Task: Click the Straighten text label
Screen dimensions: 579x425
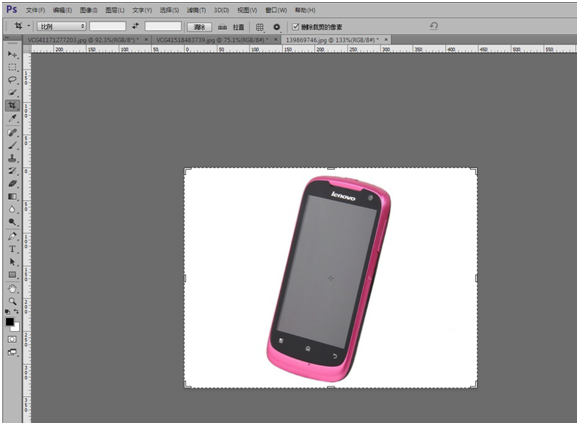Action: (x=239, y=27)
